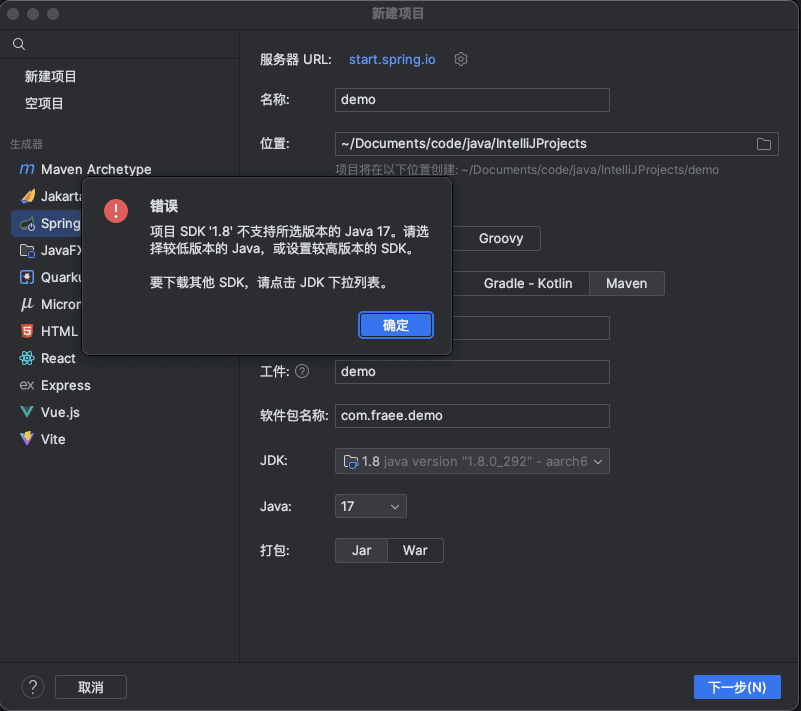Select React generator
The width and height of the screenshot is (801, 711).
58,358
